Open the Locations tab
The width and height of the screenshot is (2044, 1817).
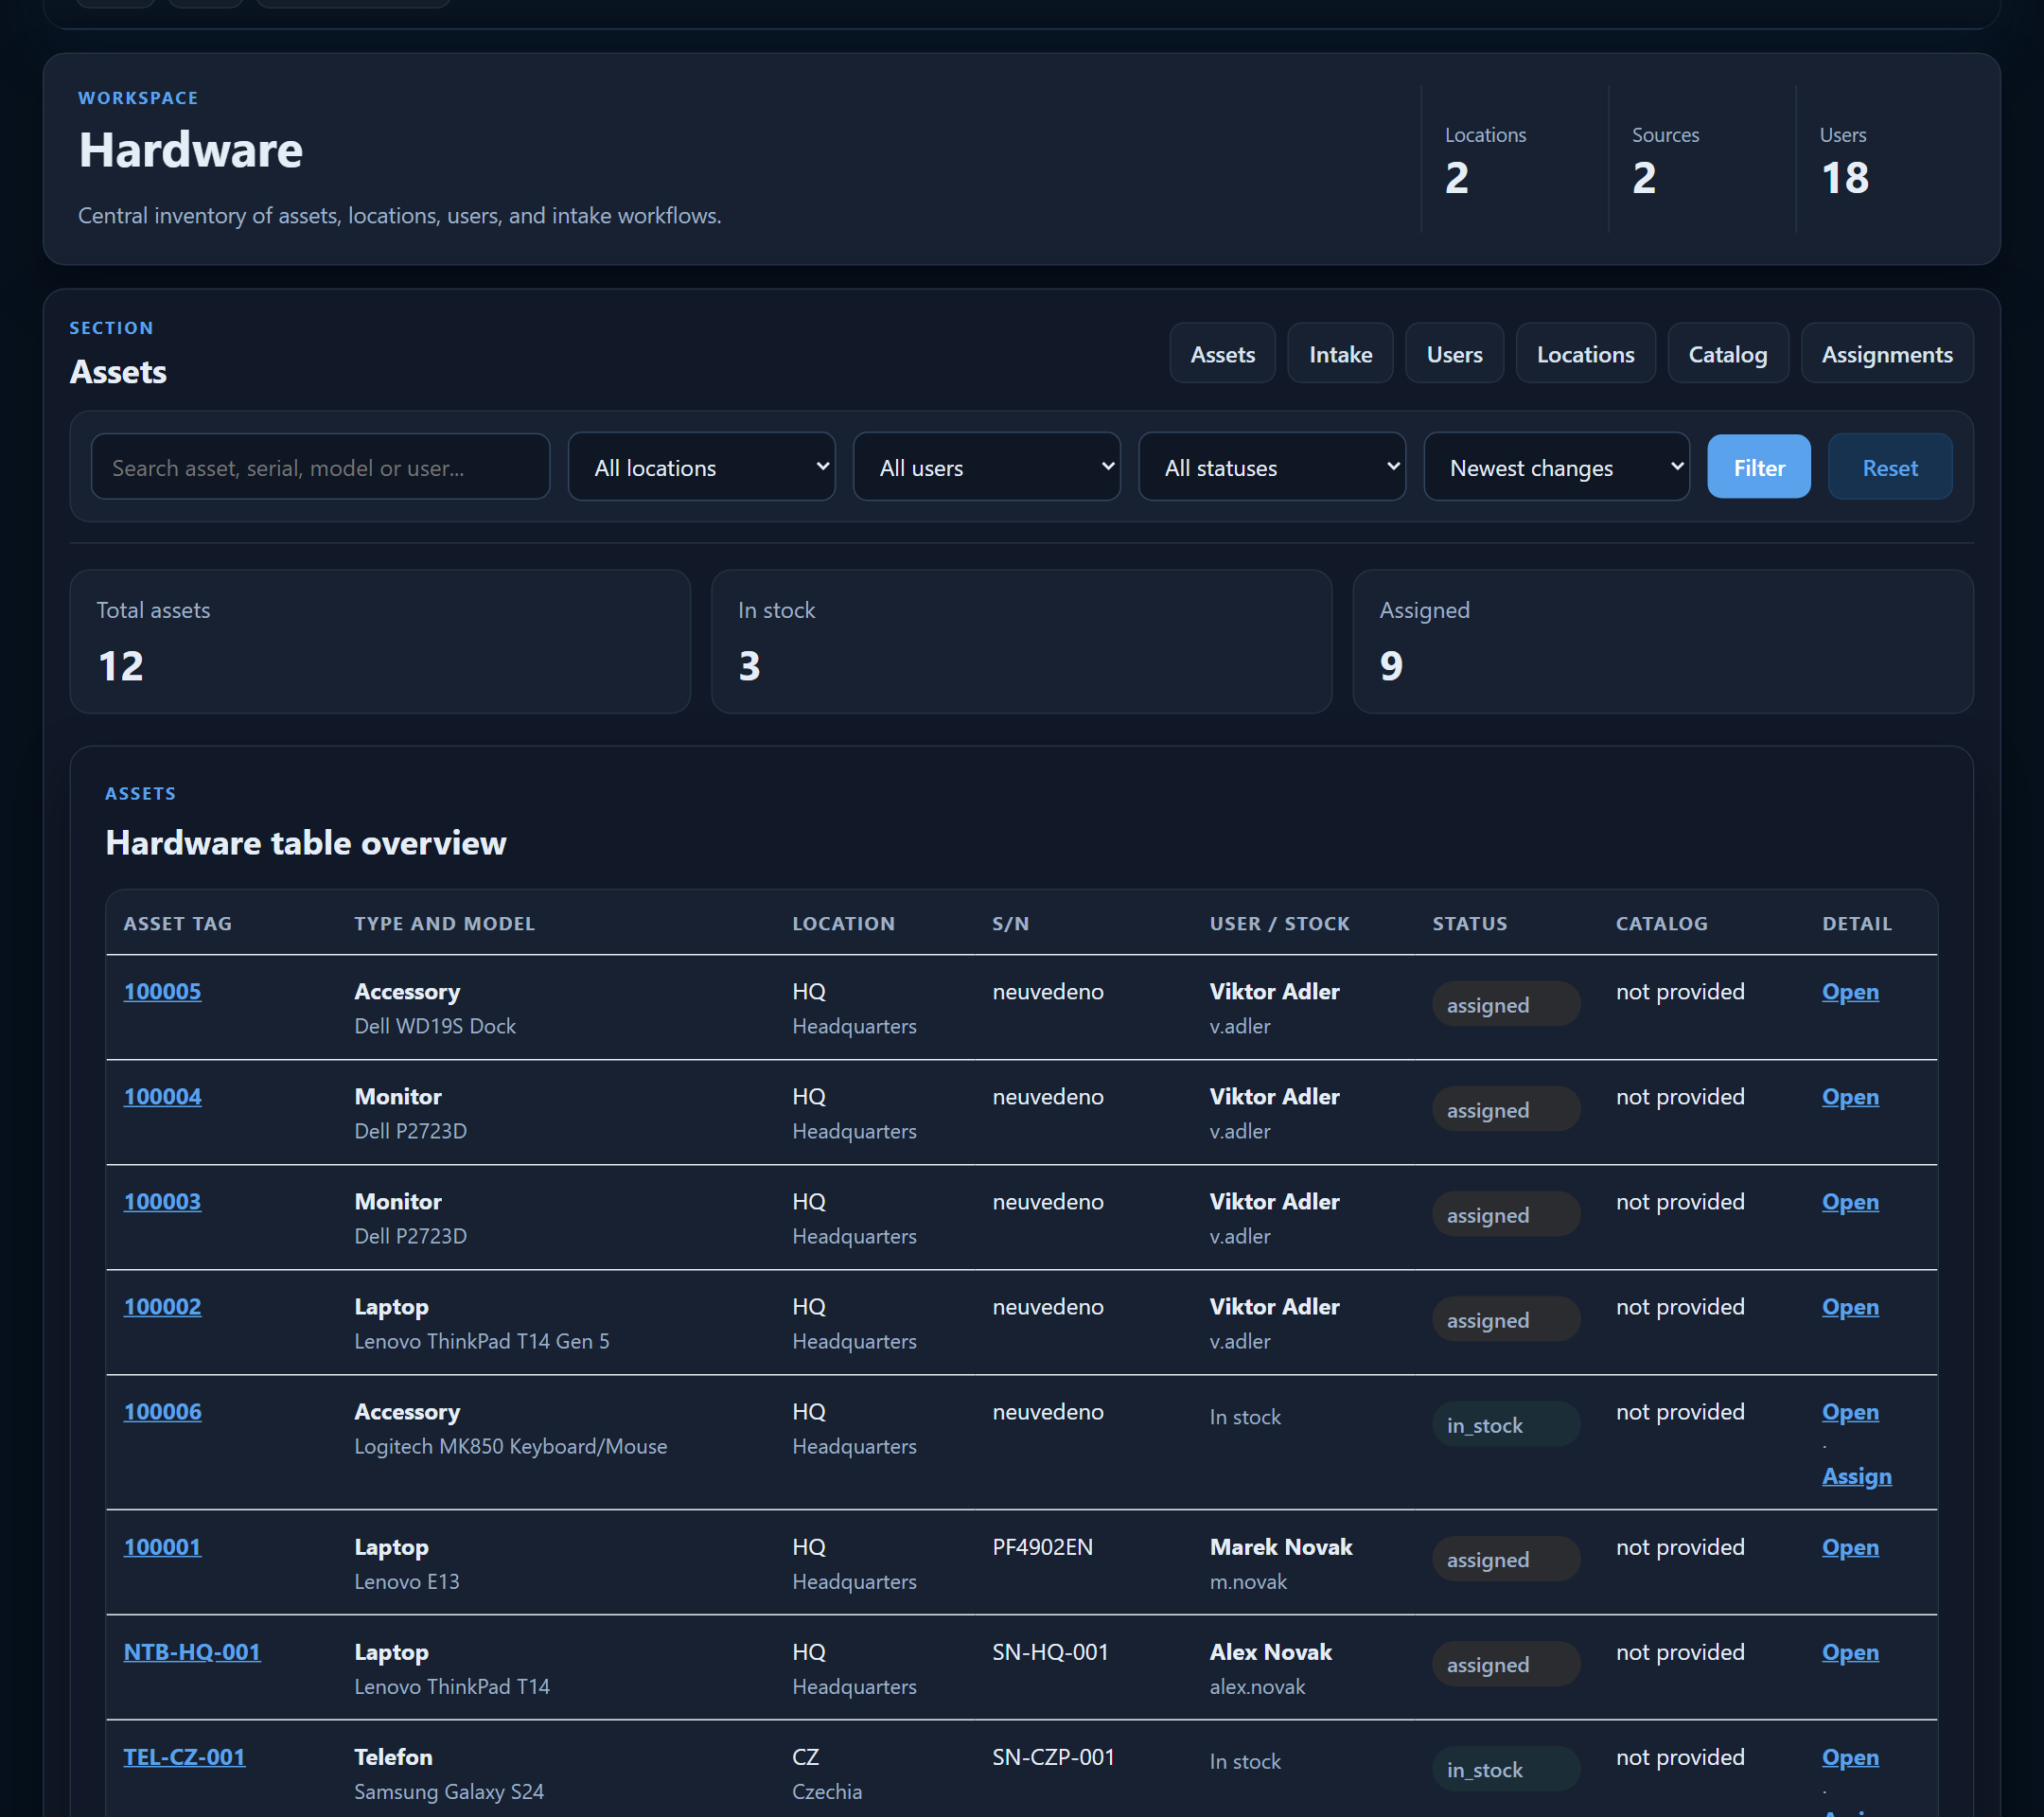(1585, 354)
